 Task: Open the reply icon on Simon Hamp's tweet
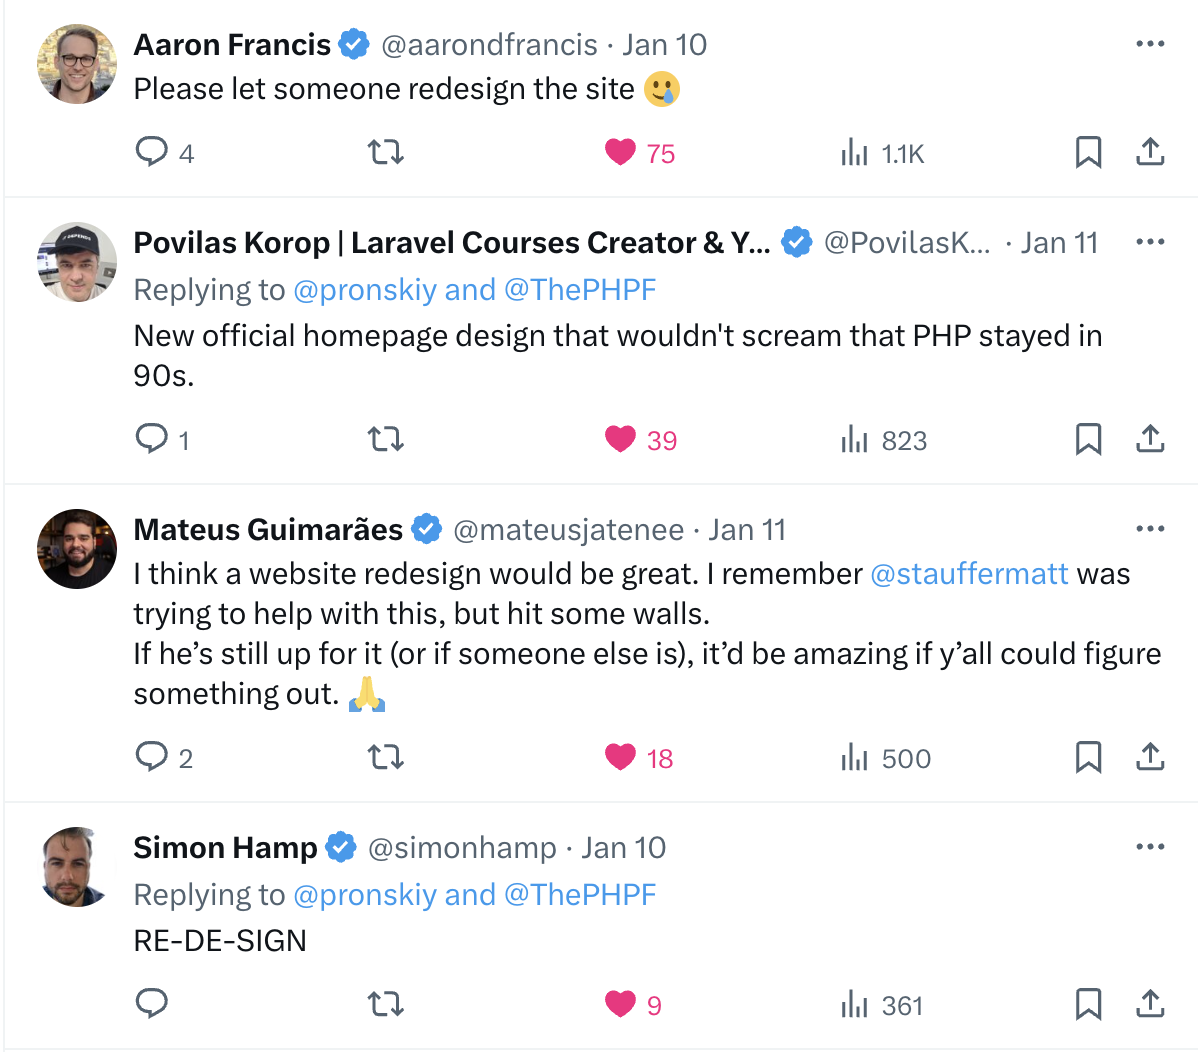[152, 1004]
